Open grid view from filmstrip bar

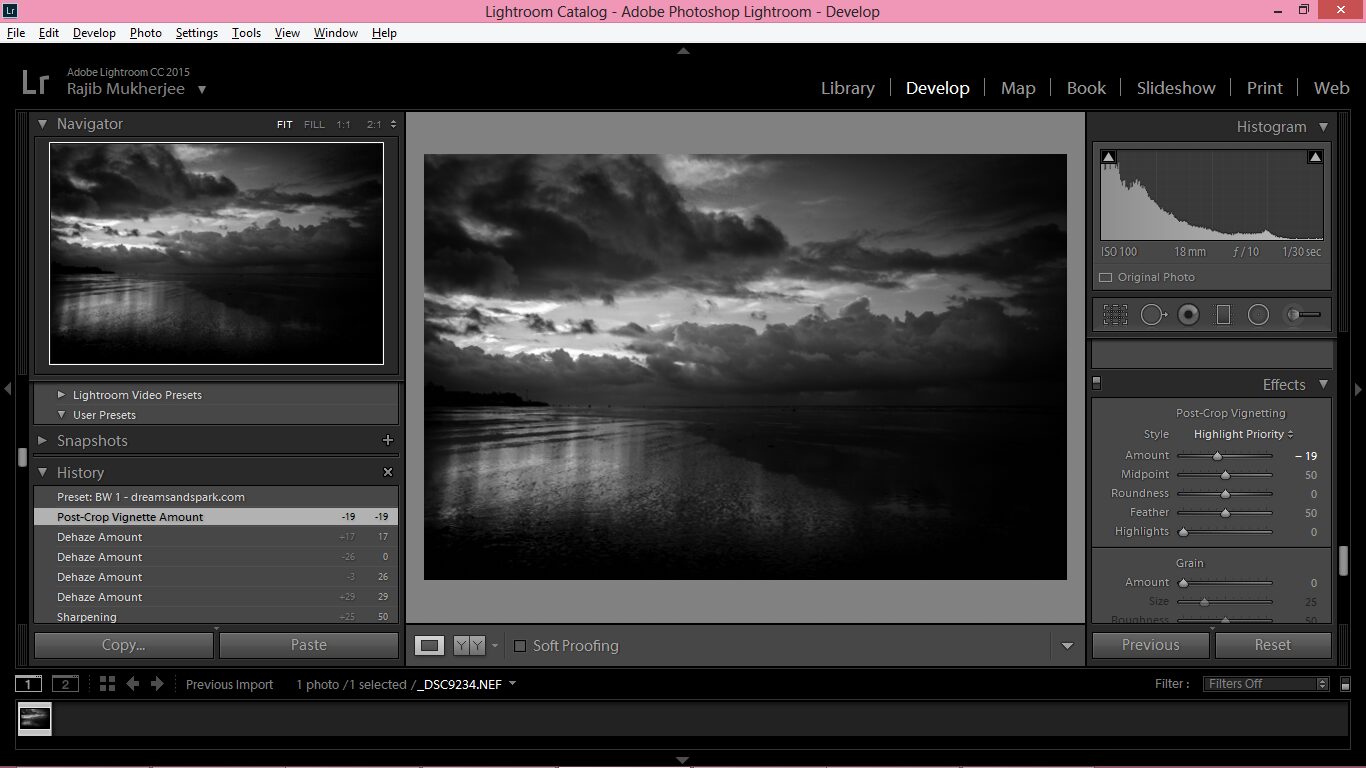point(107,684)
